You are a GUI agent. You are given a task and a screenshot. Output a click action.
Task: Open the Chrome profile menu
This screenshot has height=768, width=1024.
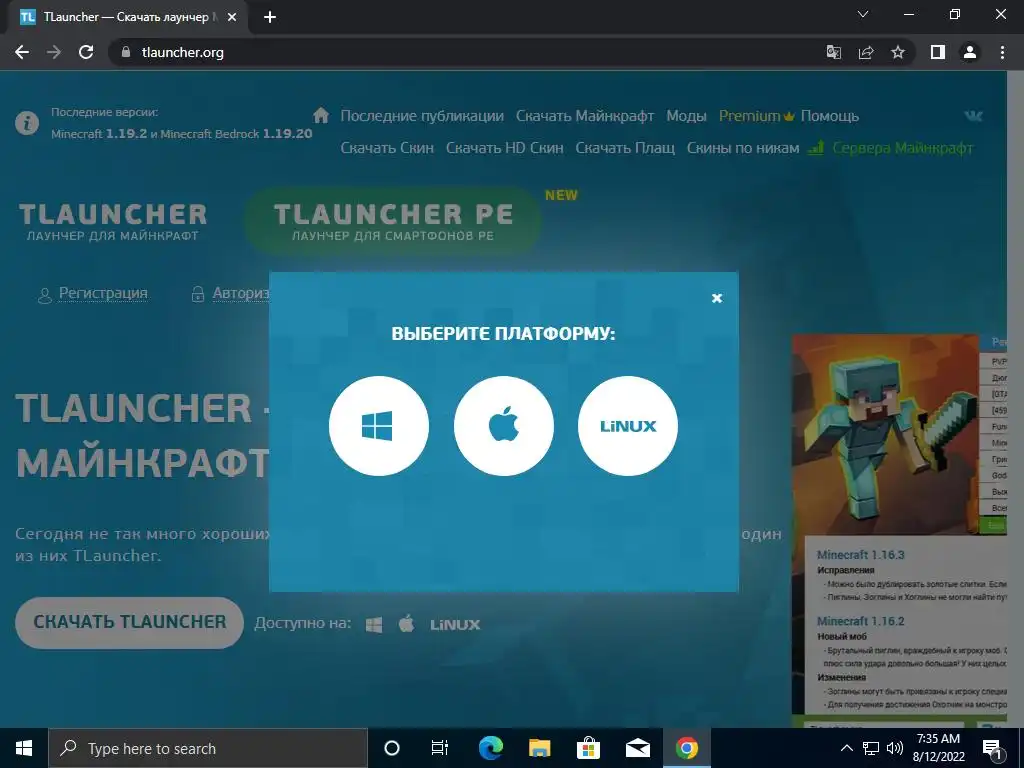pos(970,52)
